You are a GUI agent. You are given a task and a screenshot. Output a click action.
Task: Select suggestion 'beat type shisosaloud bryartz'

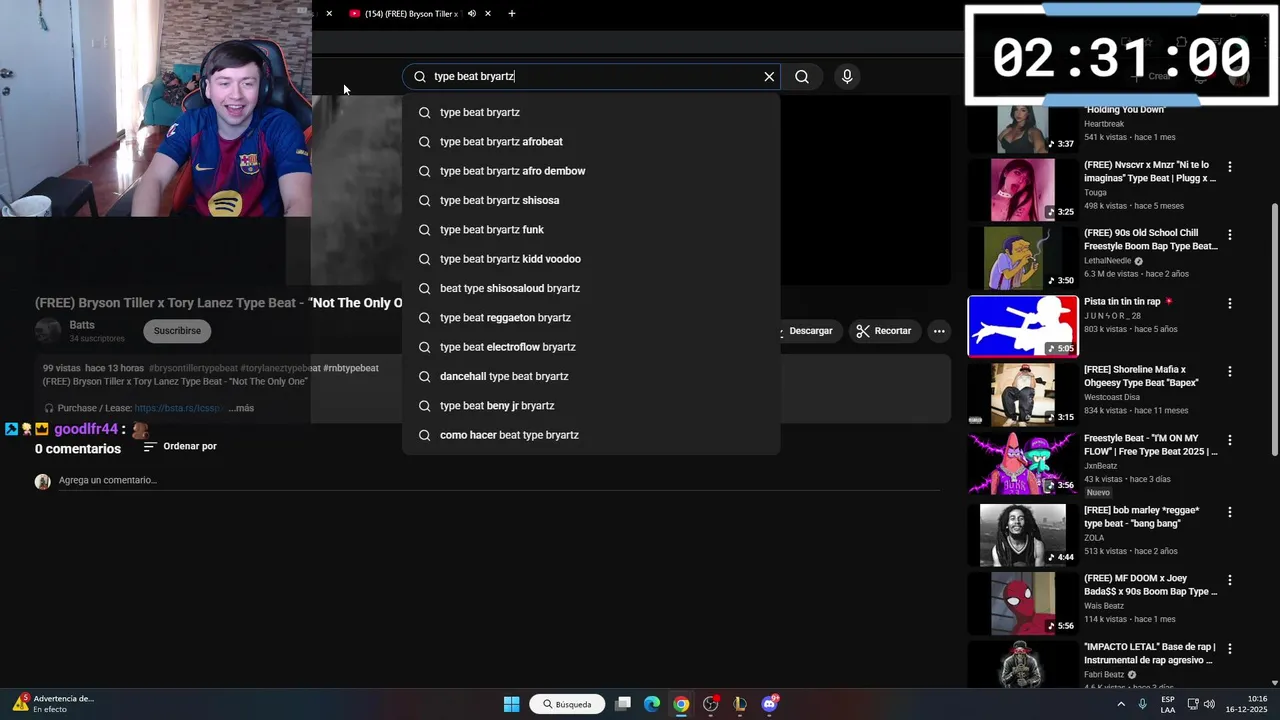[x=591, y=288]
